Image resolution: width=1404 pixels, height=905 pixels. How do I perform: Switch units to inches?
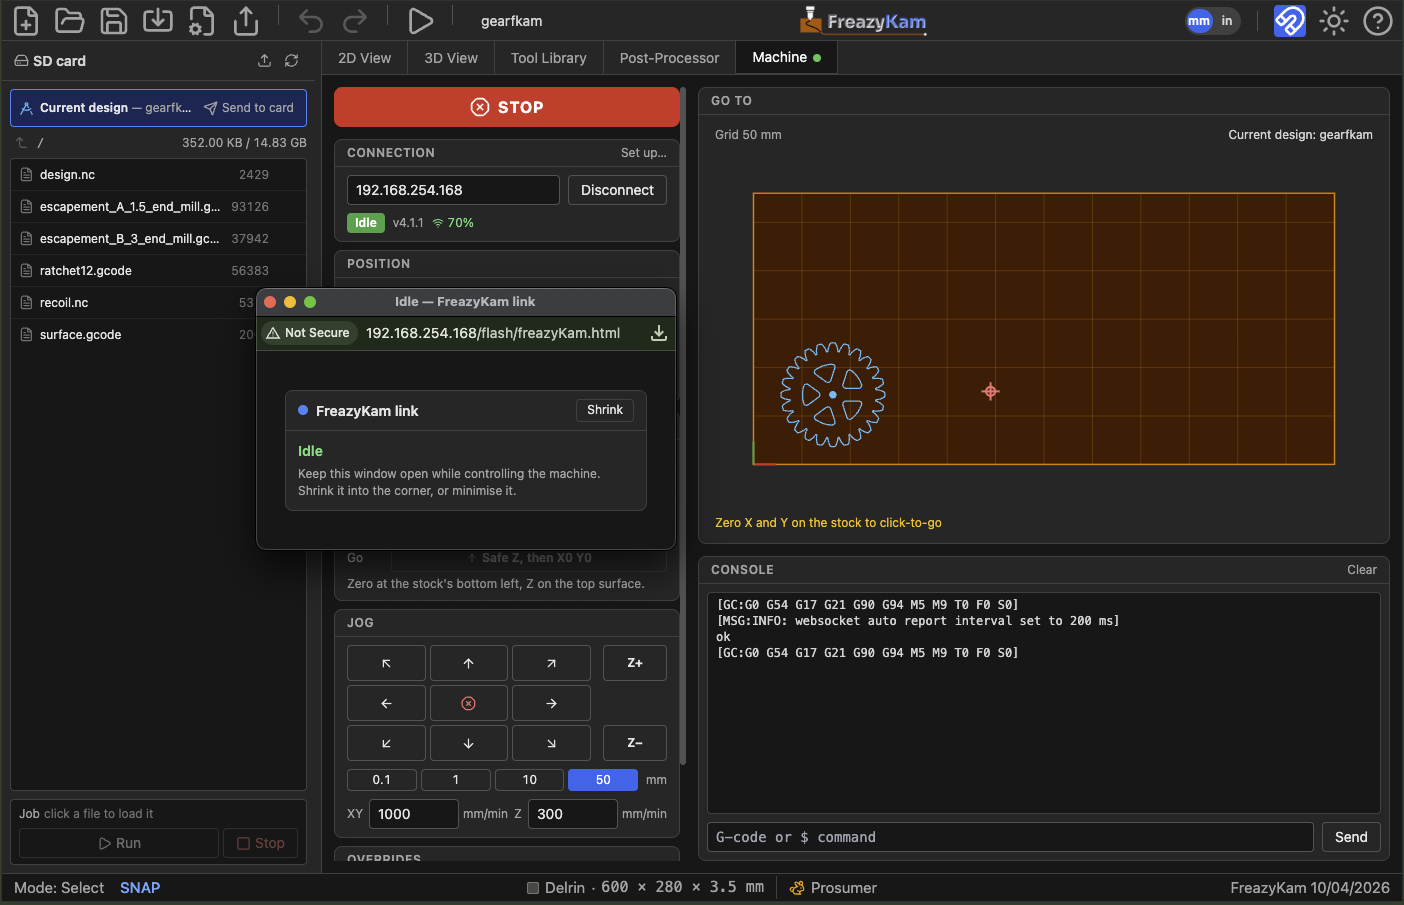[1227, 21]
